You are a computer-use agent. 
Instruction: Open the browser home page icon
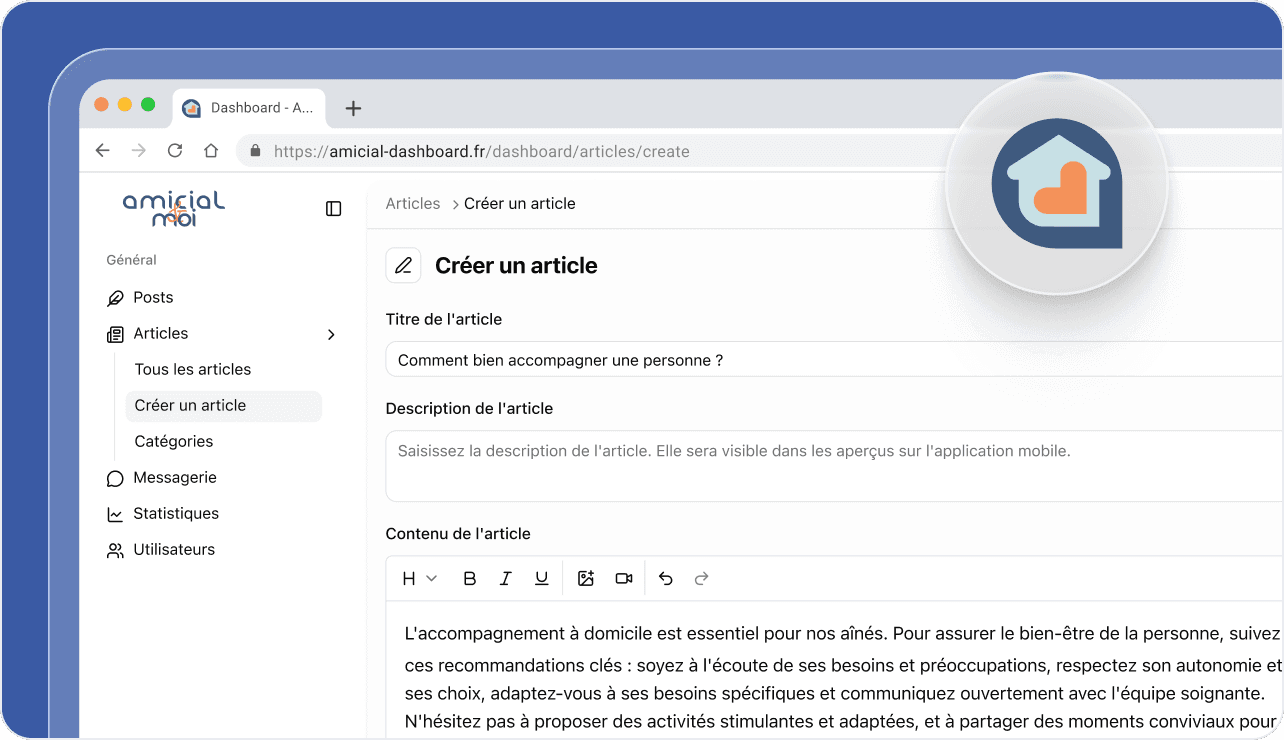(x=211, y=151)
